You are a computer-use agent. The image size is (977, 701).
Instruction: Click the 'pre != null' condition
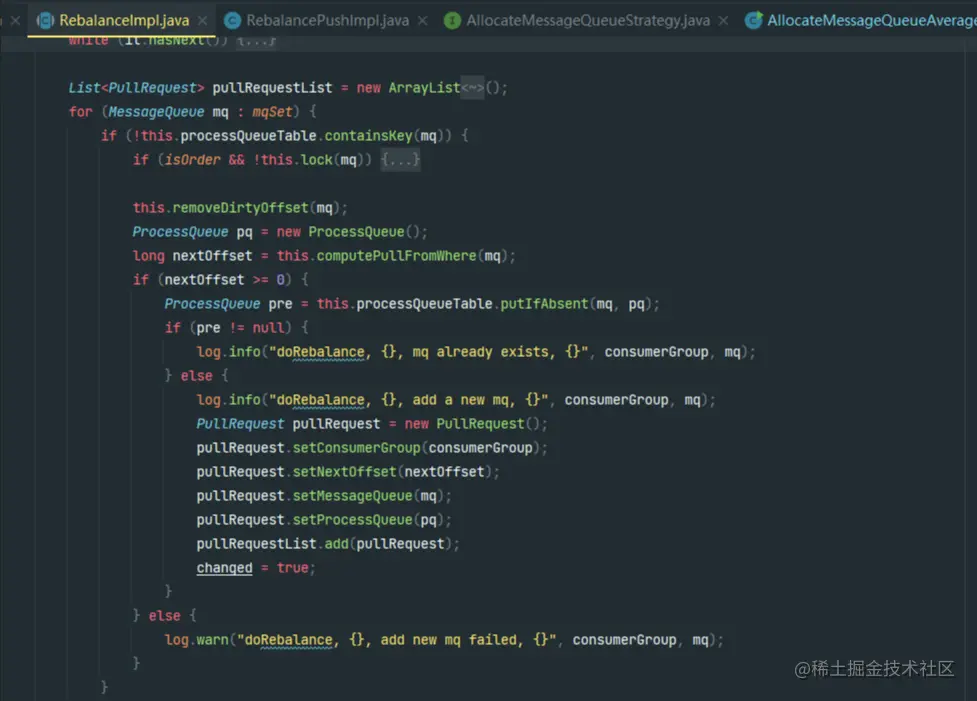240,328
